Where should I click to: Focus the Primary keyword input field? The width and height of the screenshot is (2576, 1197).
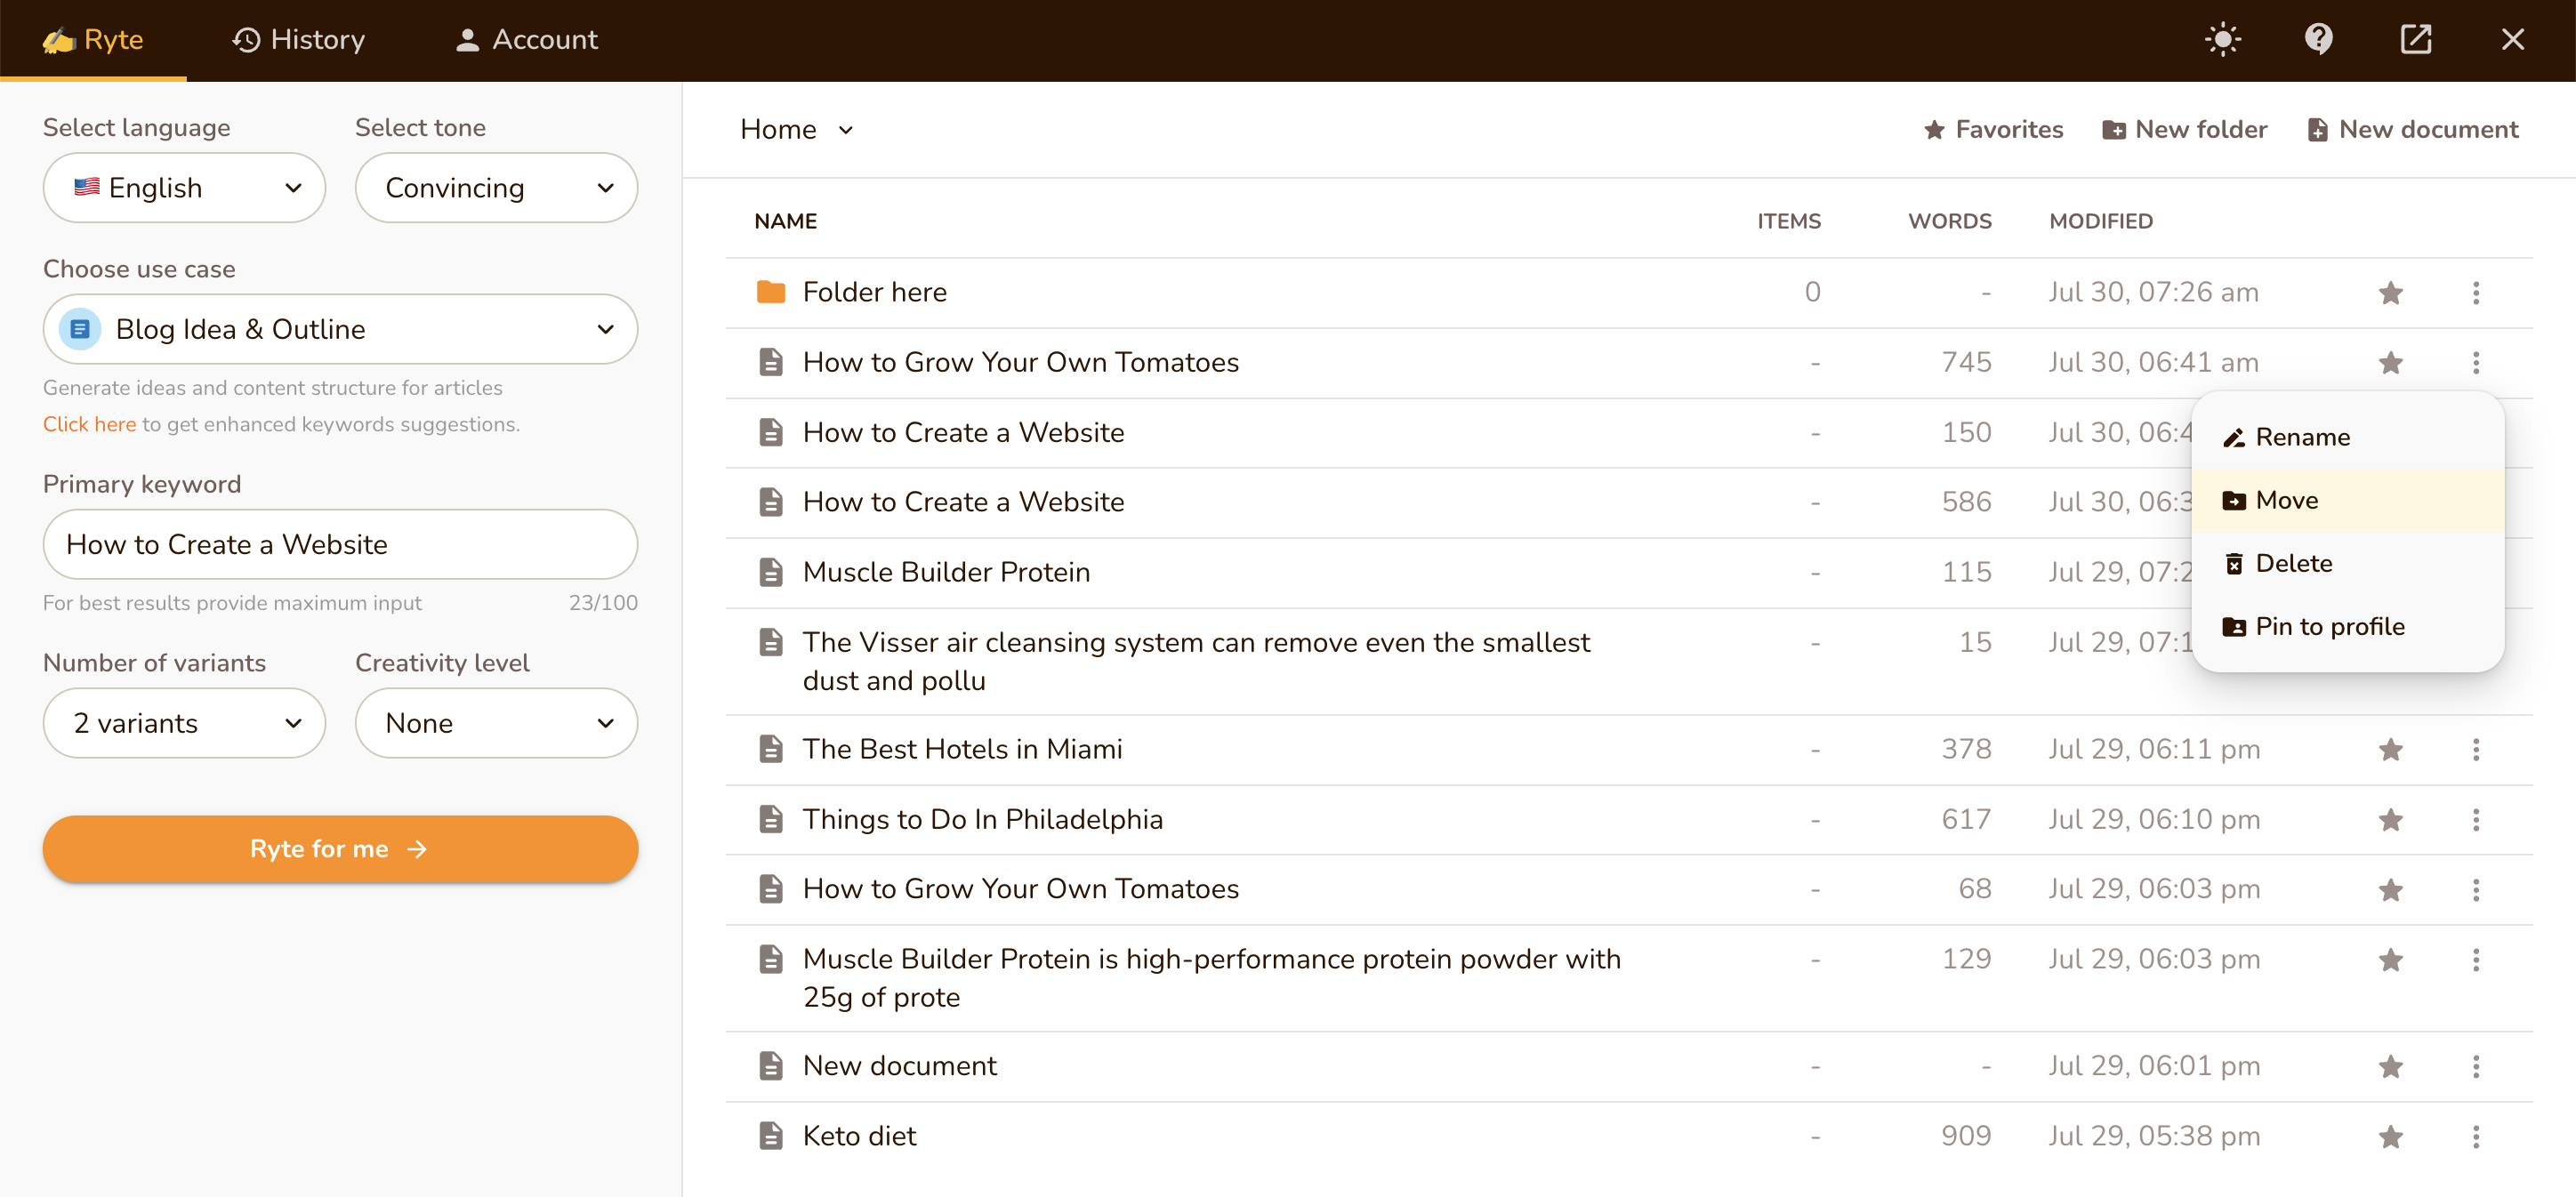click(340, 544)
